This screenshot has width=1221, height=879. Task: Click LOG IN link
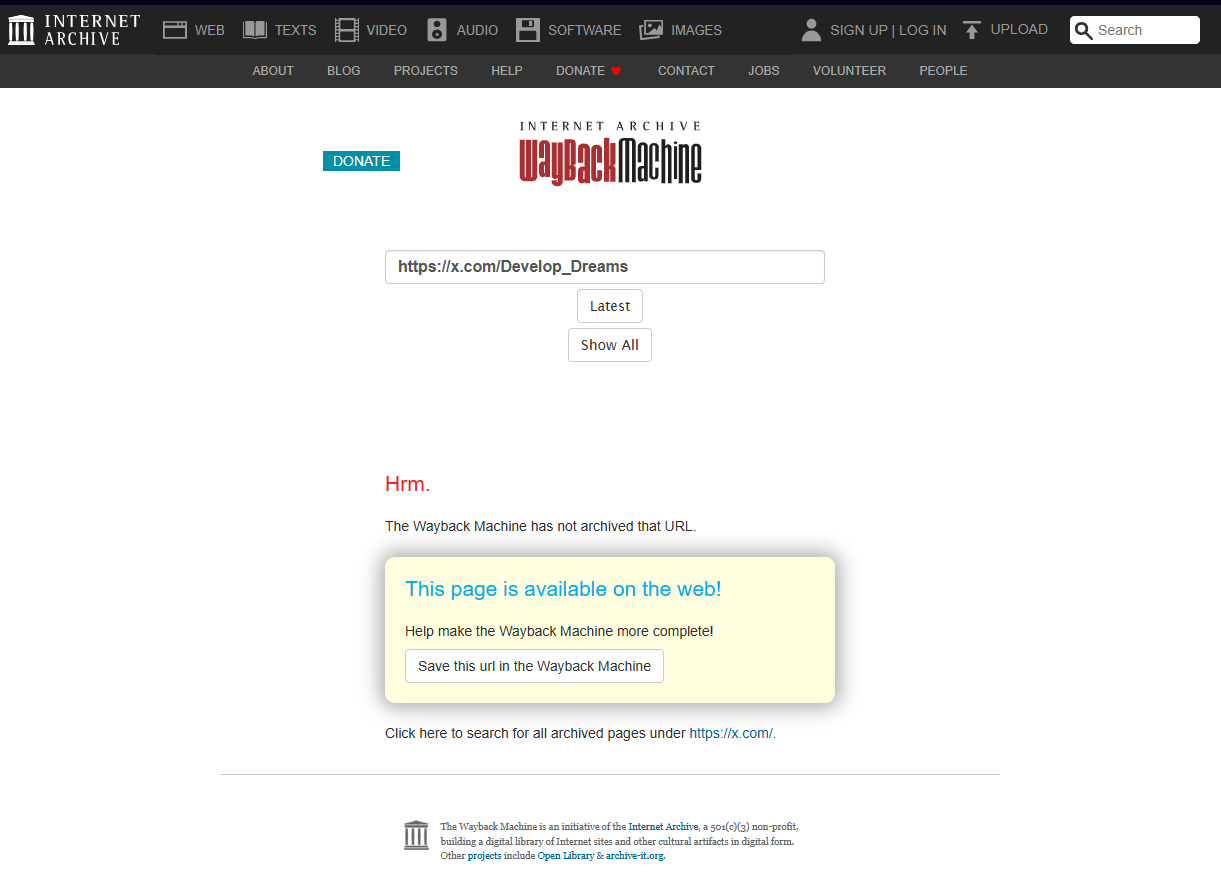coord(923,30)
